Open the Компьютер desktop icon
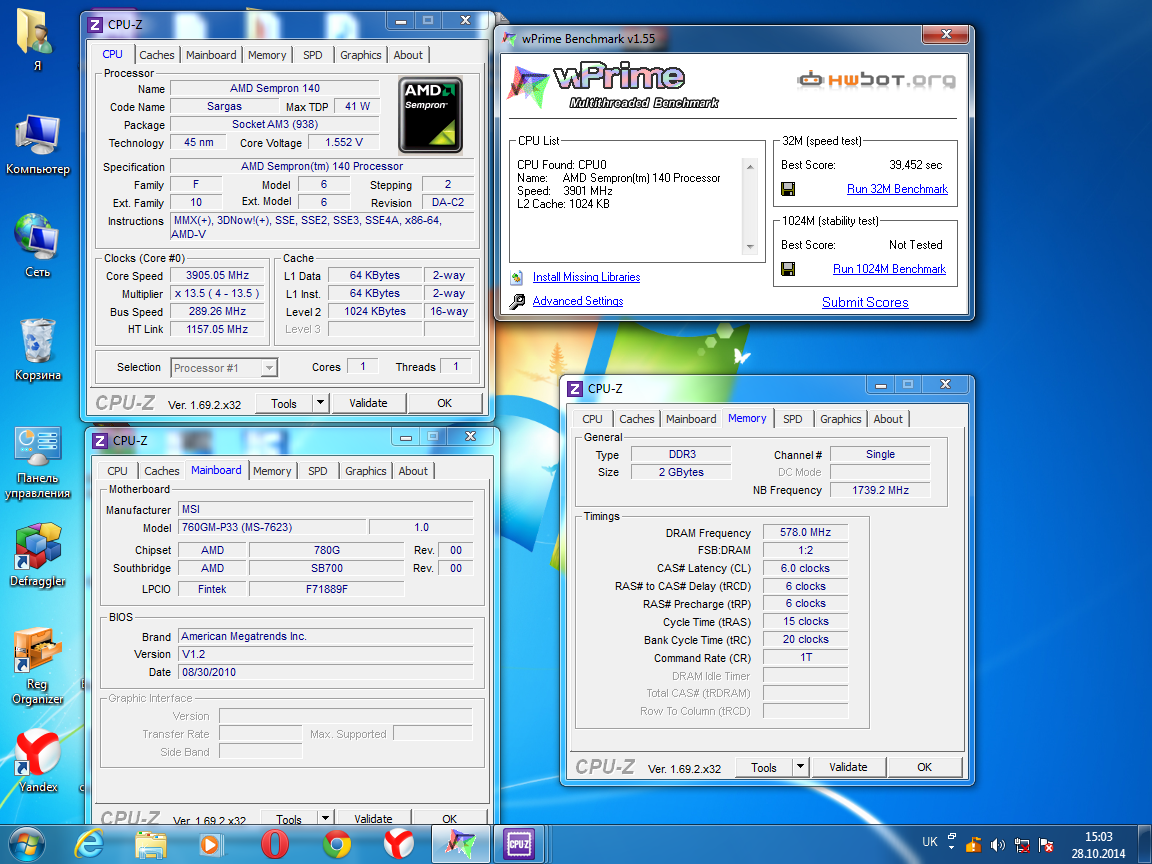1152x864 pixels. coord(37,145)
